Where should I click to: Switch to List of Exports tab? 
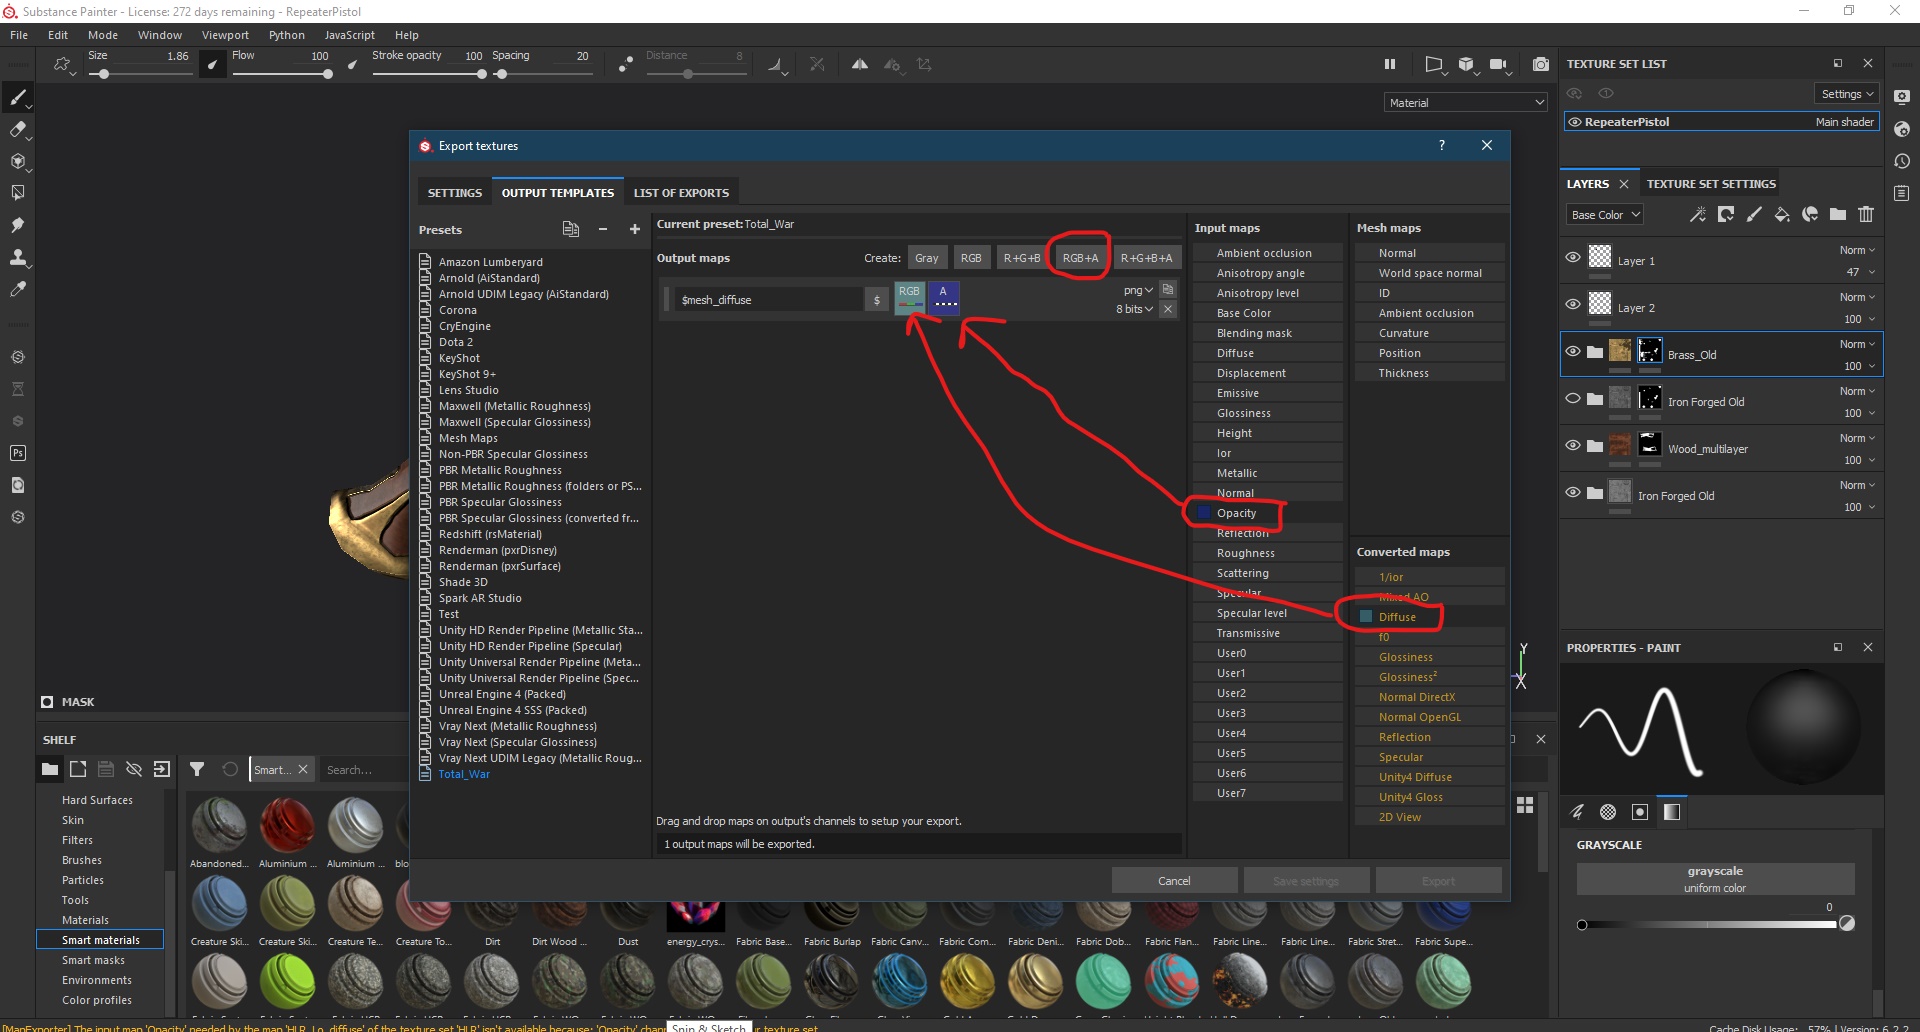[x=681, y=193]
